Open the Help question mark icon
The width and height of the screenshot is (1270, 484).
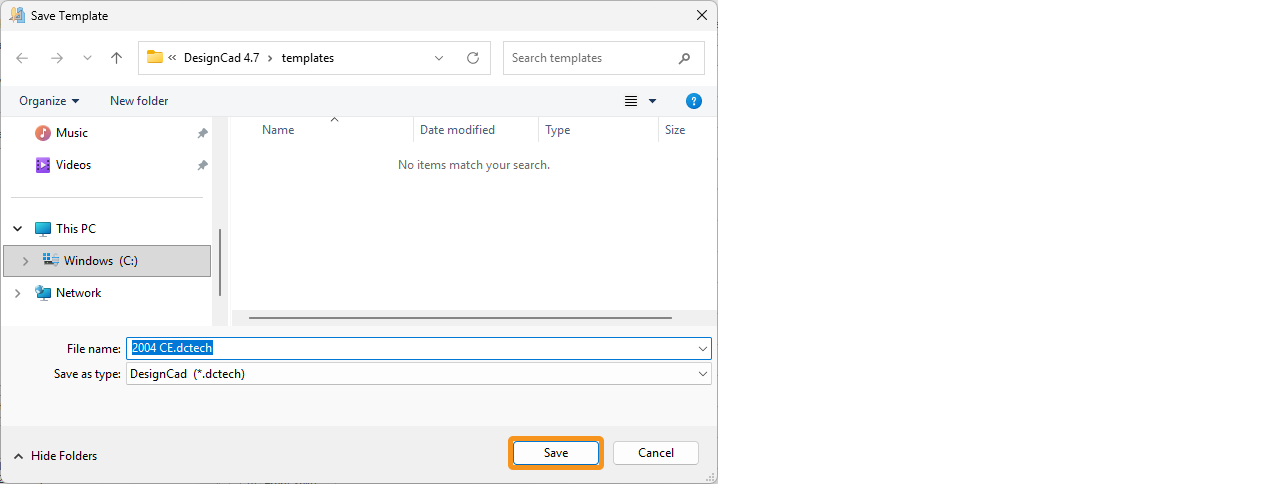[x=694, y=101]
